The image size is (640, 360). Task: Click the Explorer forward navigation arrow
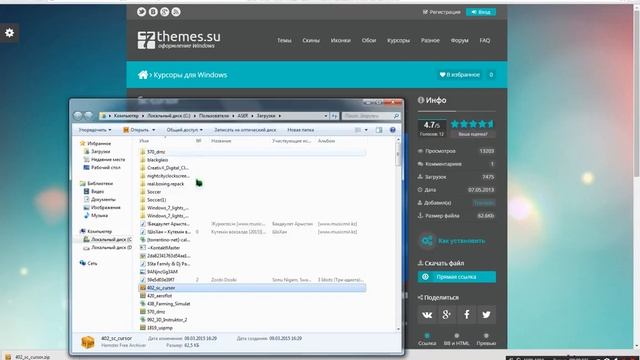89,116
